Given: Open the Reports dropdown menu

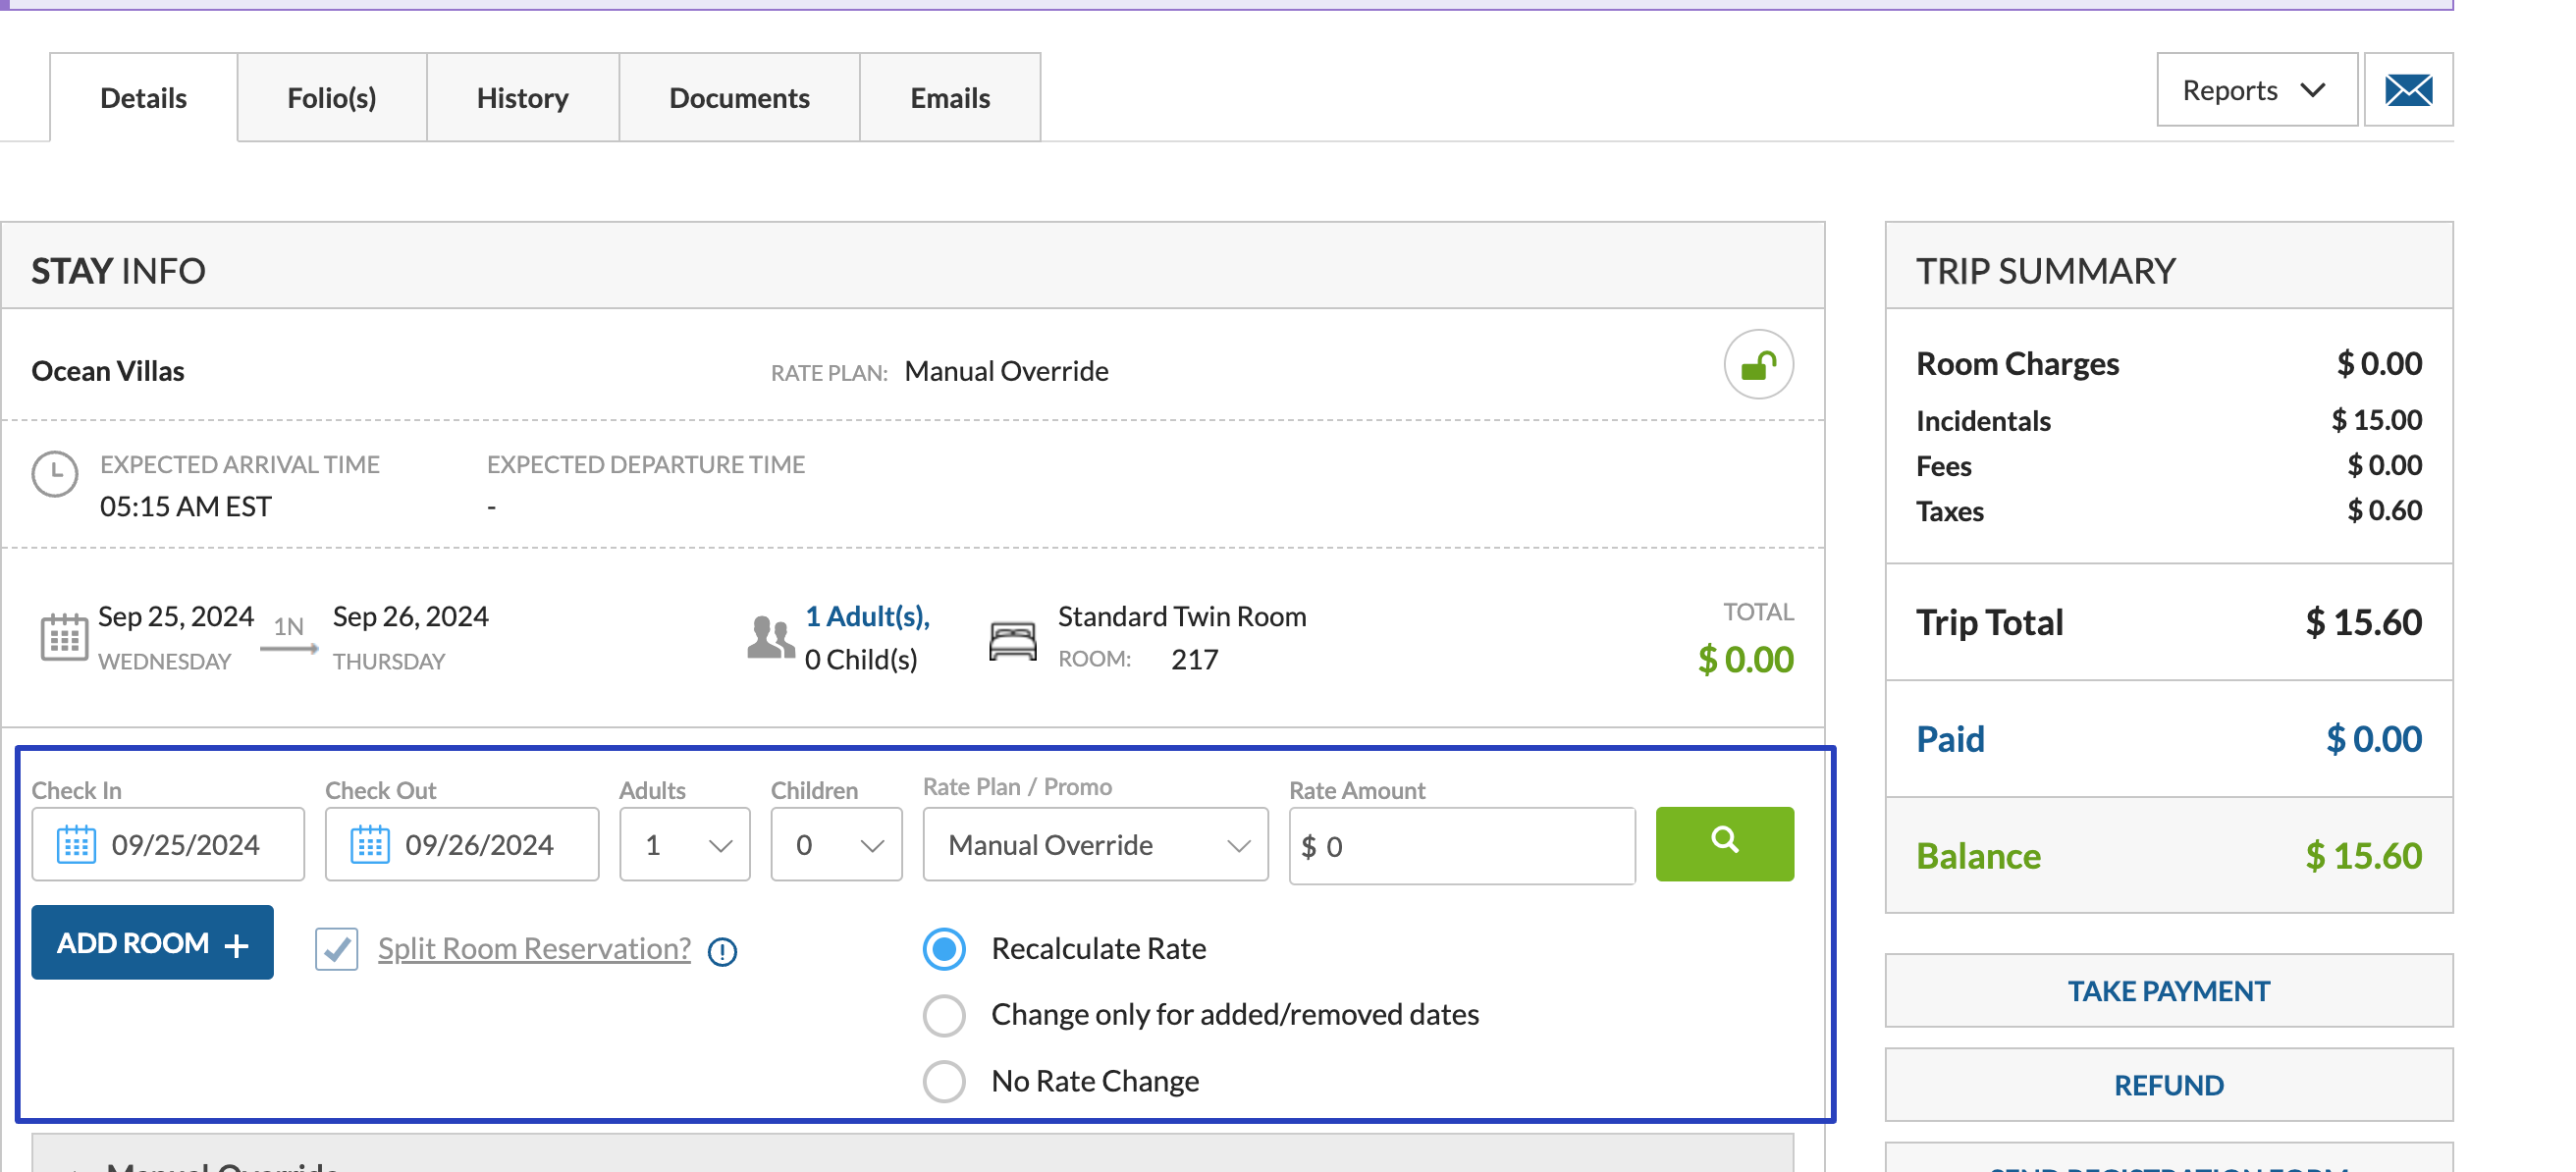Looking at the screenshot, I should [x=2256, y=91].
